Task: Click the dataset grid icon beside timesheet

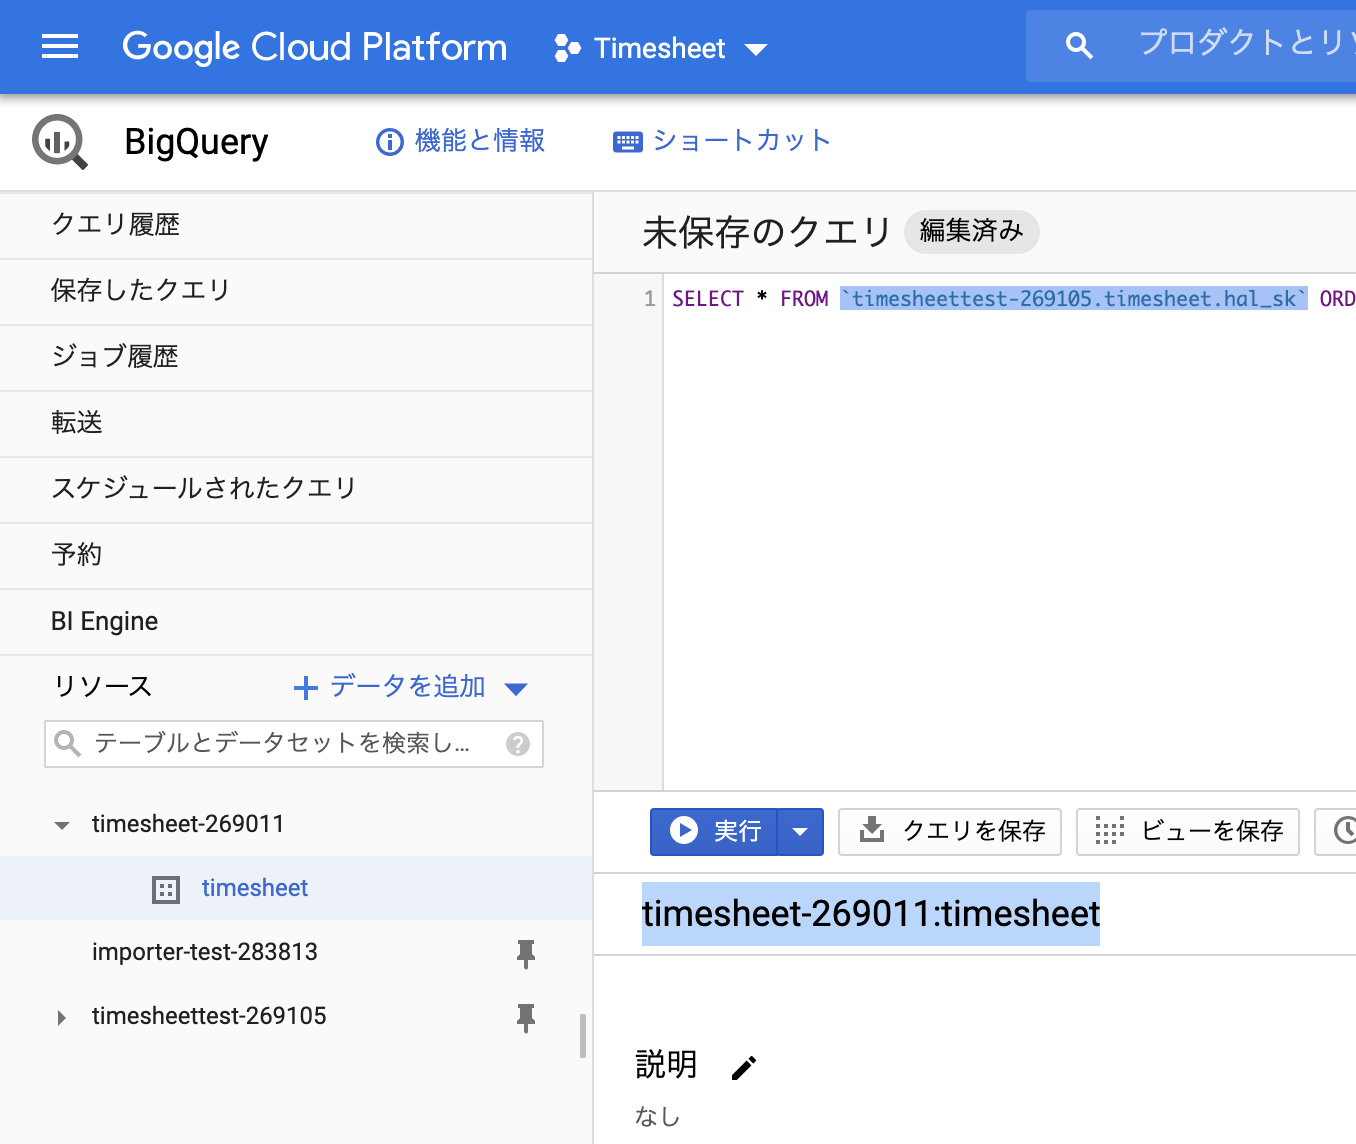Action: 166,889
